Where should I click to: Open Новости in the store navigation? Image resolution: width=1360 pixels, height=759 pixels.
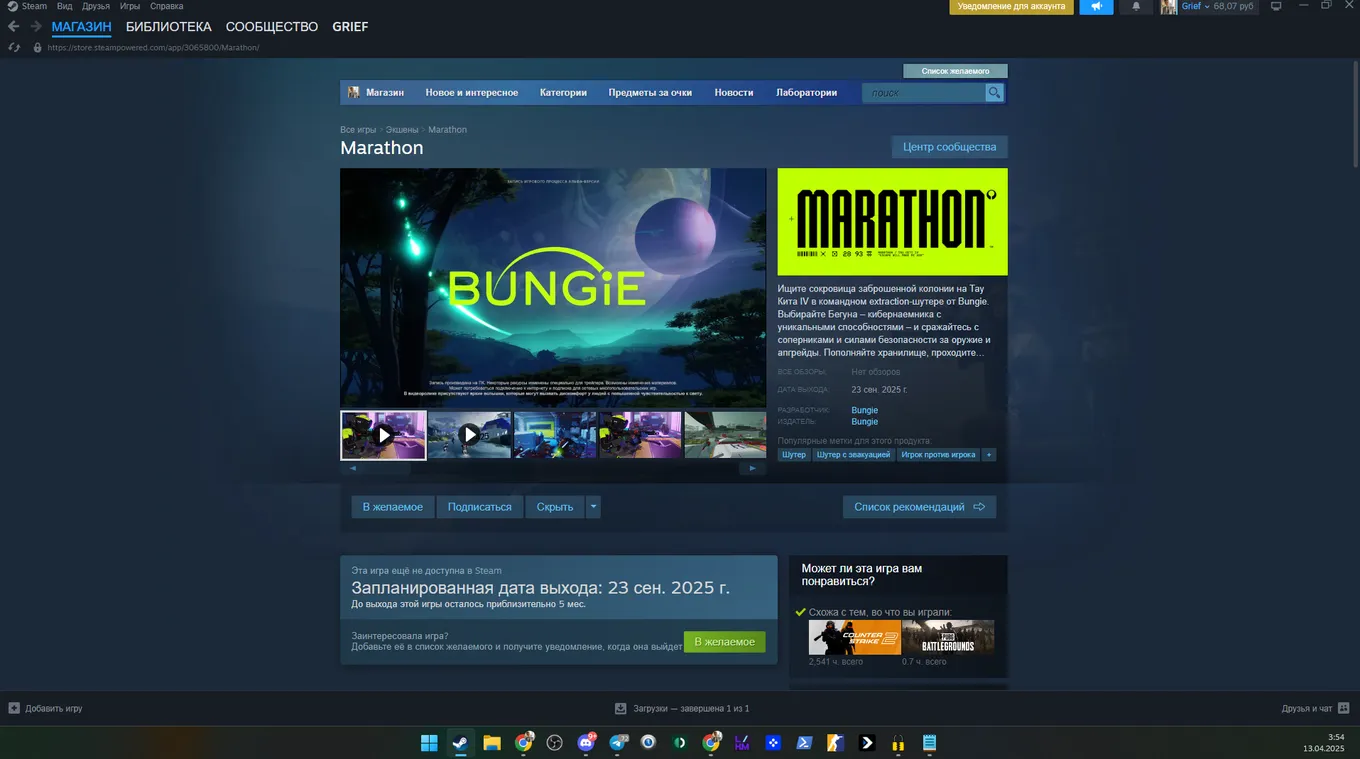point(734,93)
